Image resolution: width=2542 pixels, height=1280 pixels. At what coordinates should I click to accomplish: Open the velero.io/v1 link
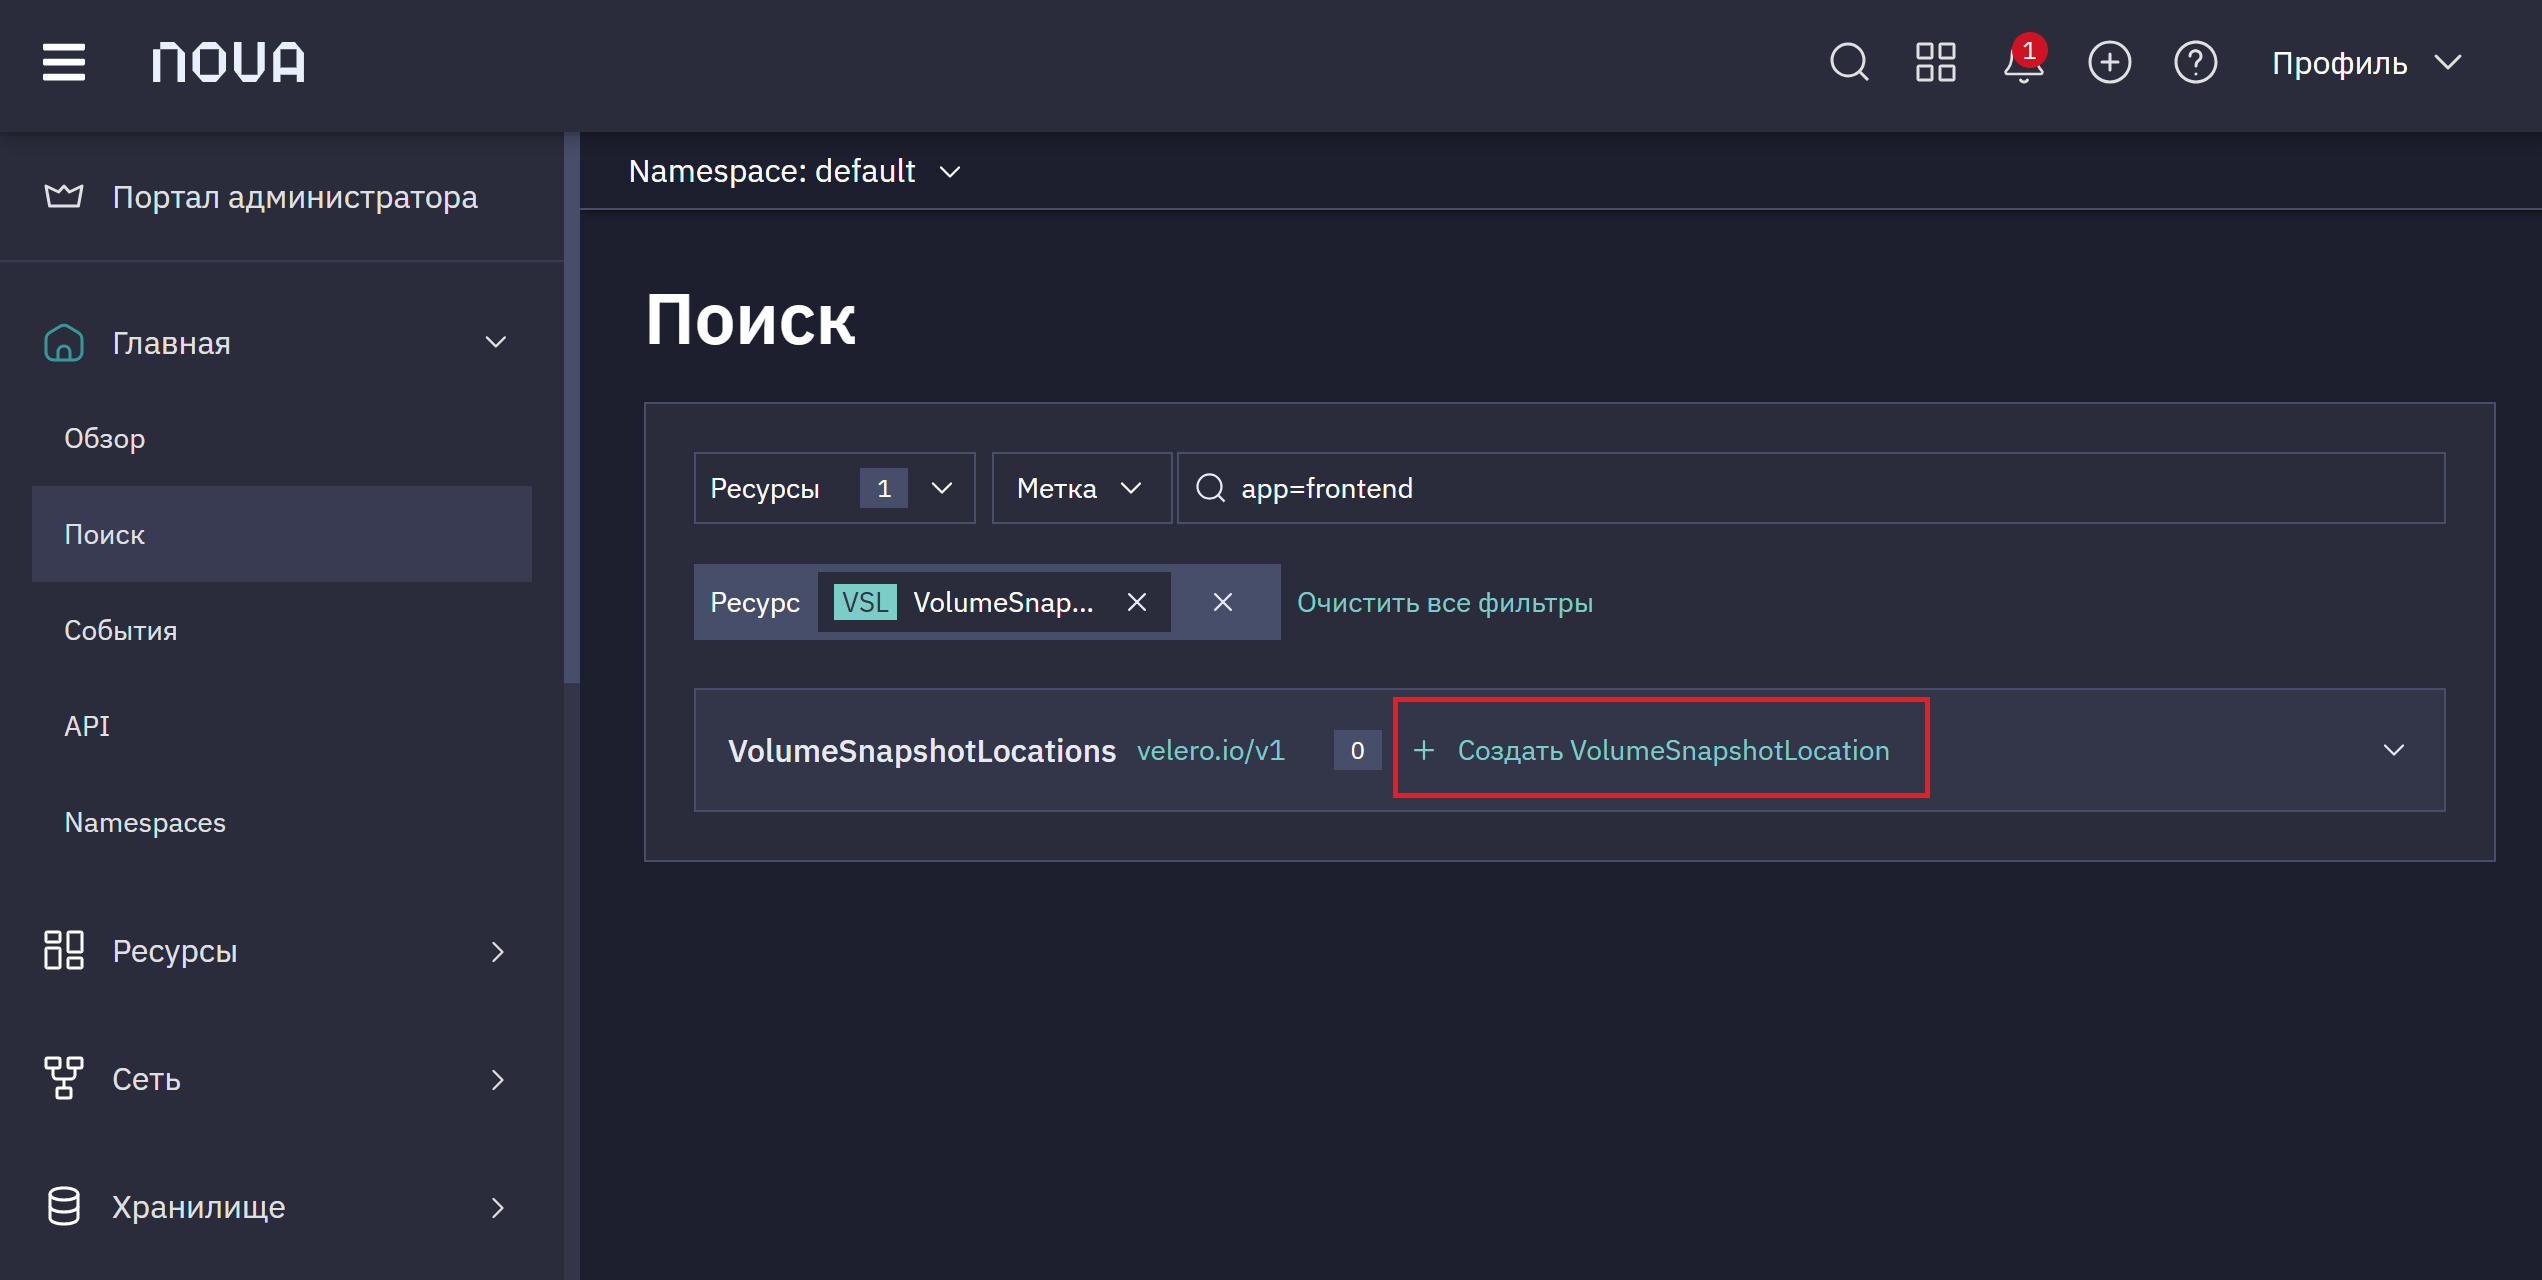point(1210,750)
